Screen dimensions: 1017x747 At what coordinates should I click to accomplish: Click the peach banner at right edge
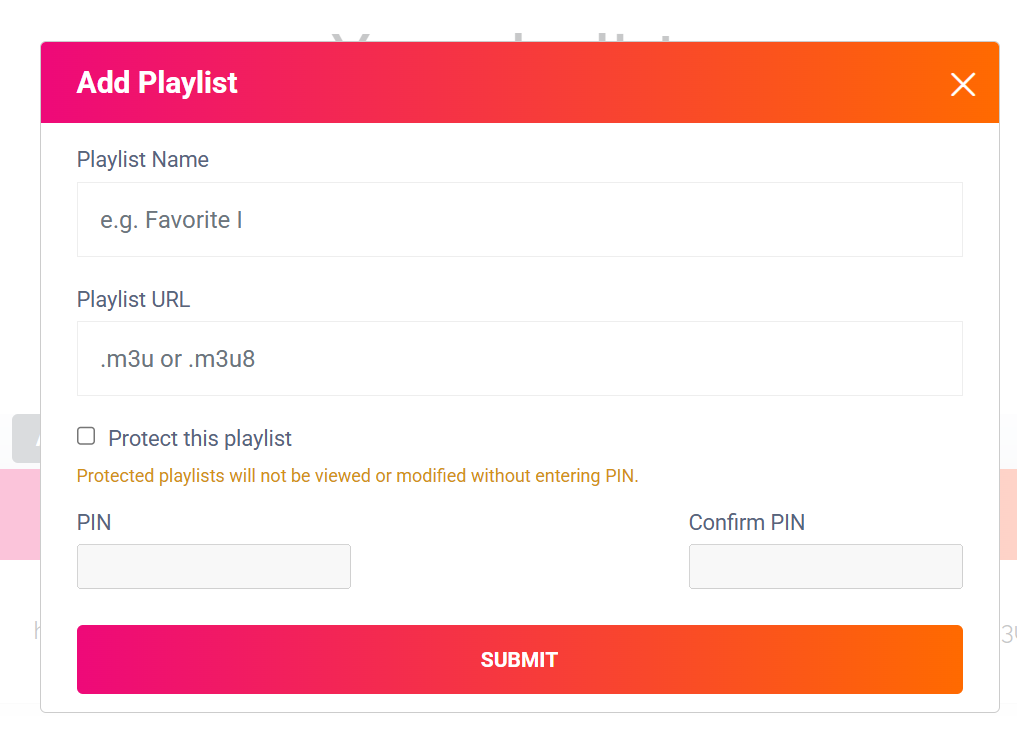(x=1008, y=514)
